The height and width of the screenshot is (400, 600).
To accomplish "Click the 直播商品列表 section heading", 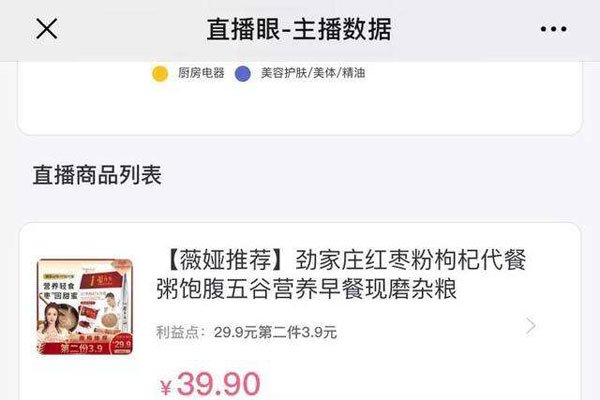I will coord(97,175).
